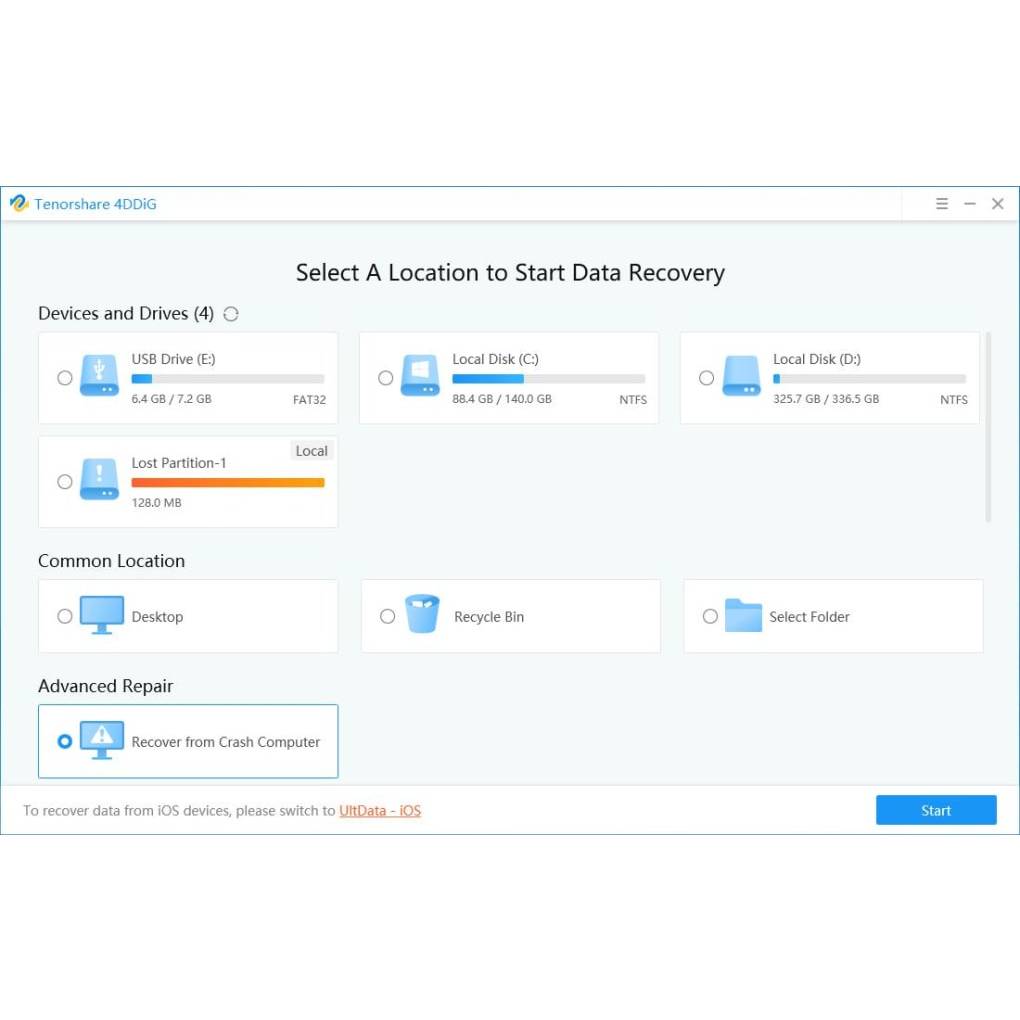Click the 'Recover from Crash Computer' label
The width and height of the screenshot is (1020, 1020).
point(226,742)
